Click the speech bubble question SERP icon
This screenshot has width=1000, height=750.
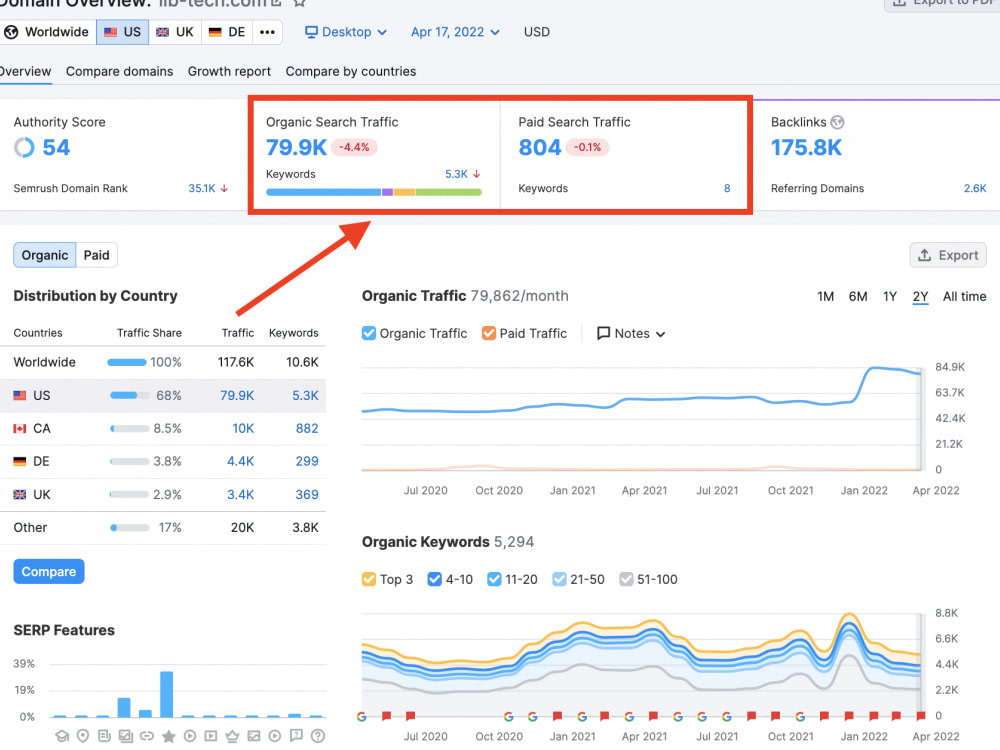click(x=296, y=735)
